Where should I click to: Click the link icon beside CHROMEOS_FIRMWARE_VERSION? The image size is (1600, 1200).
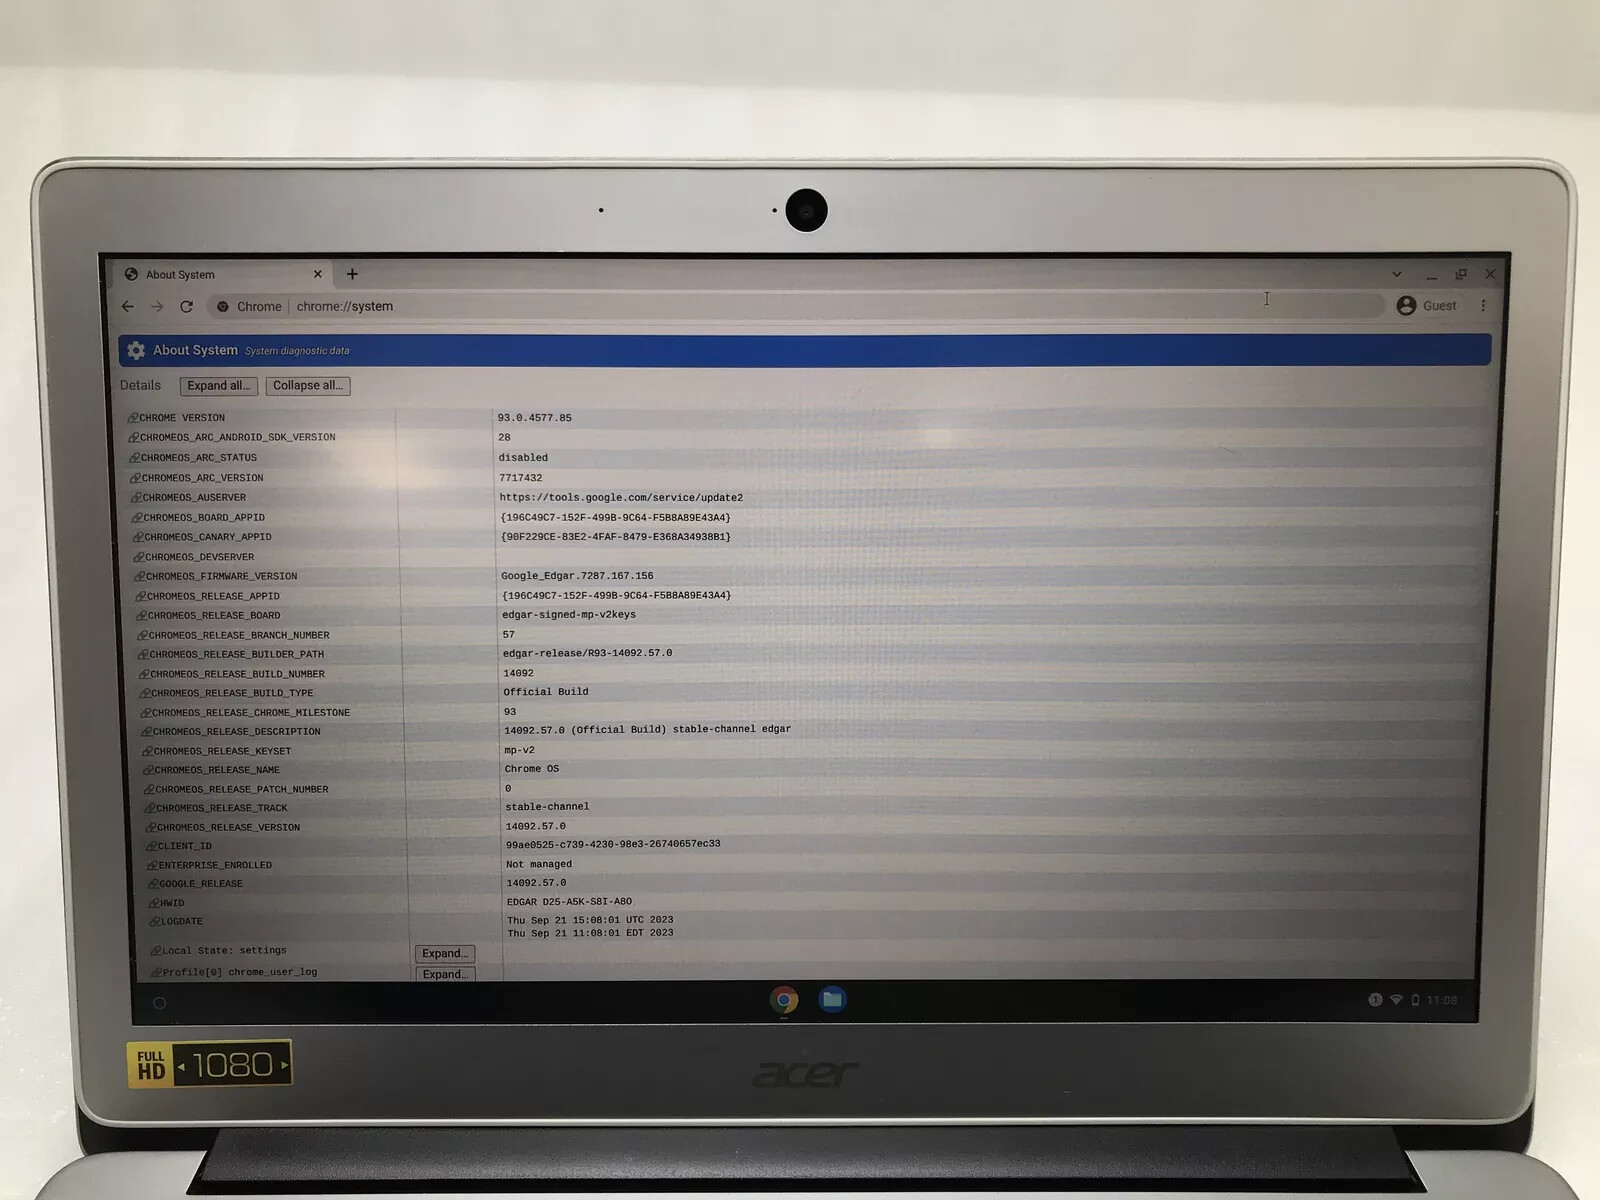click(140, 577)
